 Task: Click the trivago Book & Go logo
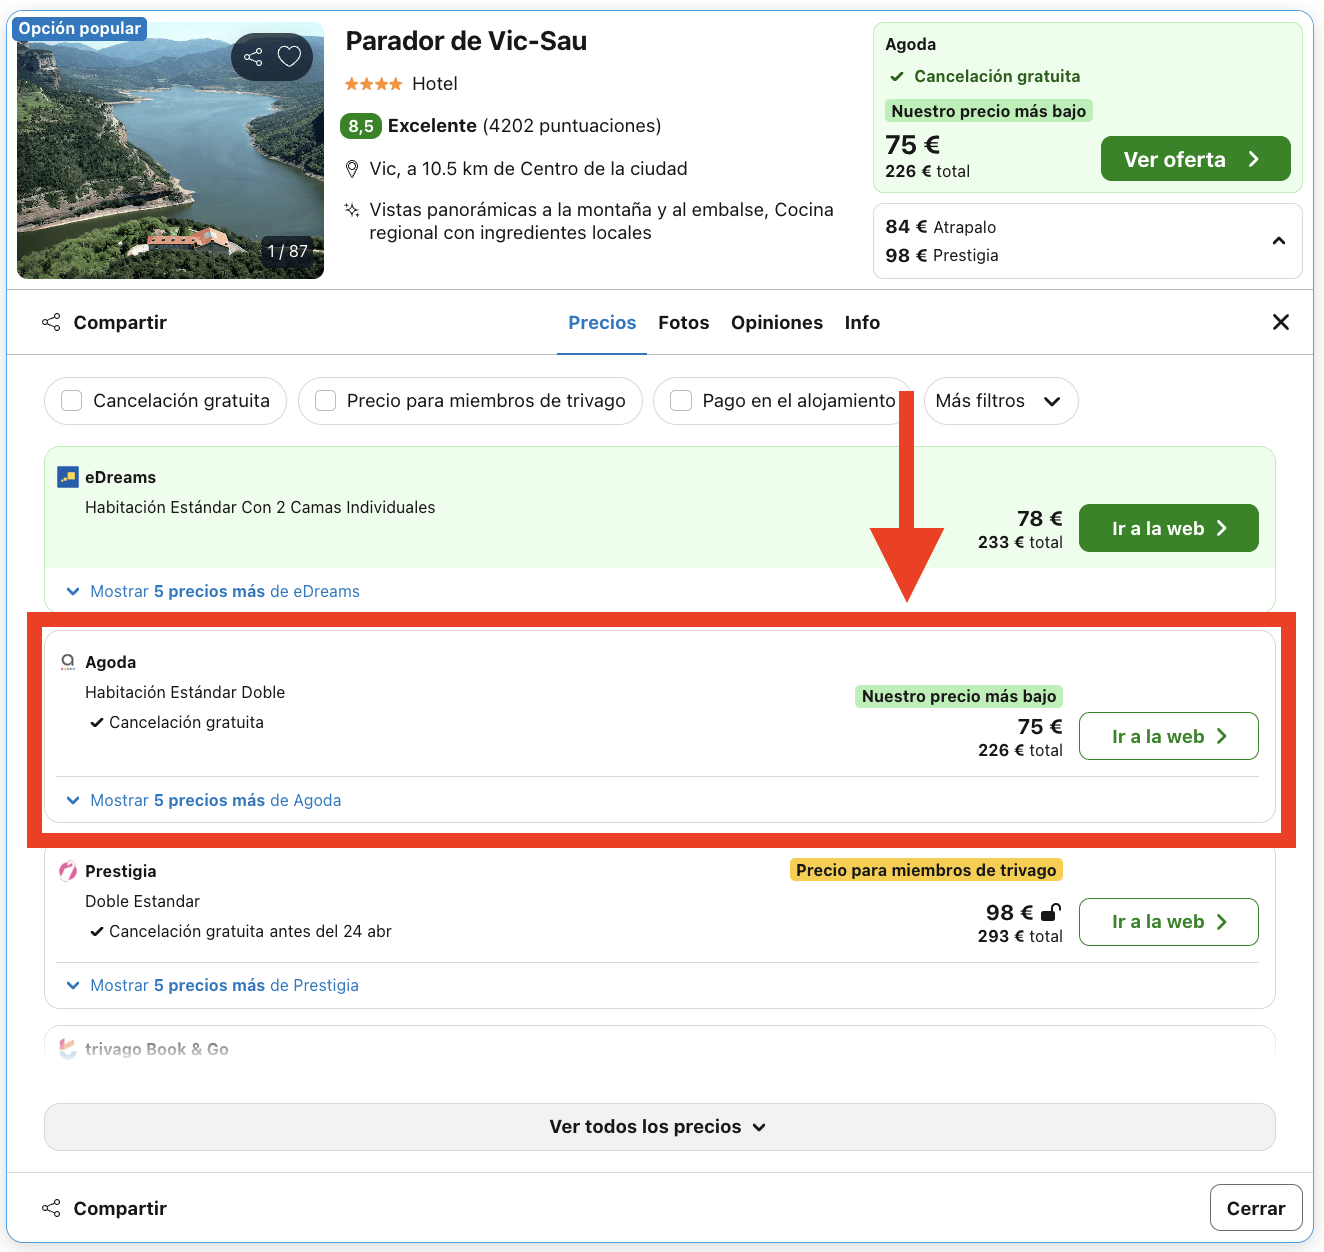pyautogui.click(x=68, y=1048)
